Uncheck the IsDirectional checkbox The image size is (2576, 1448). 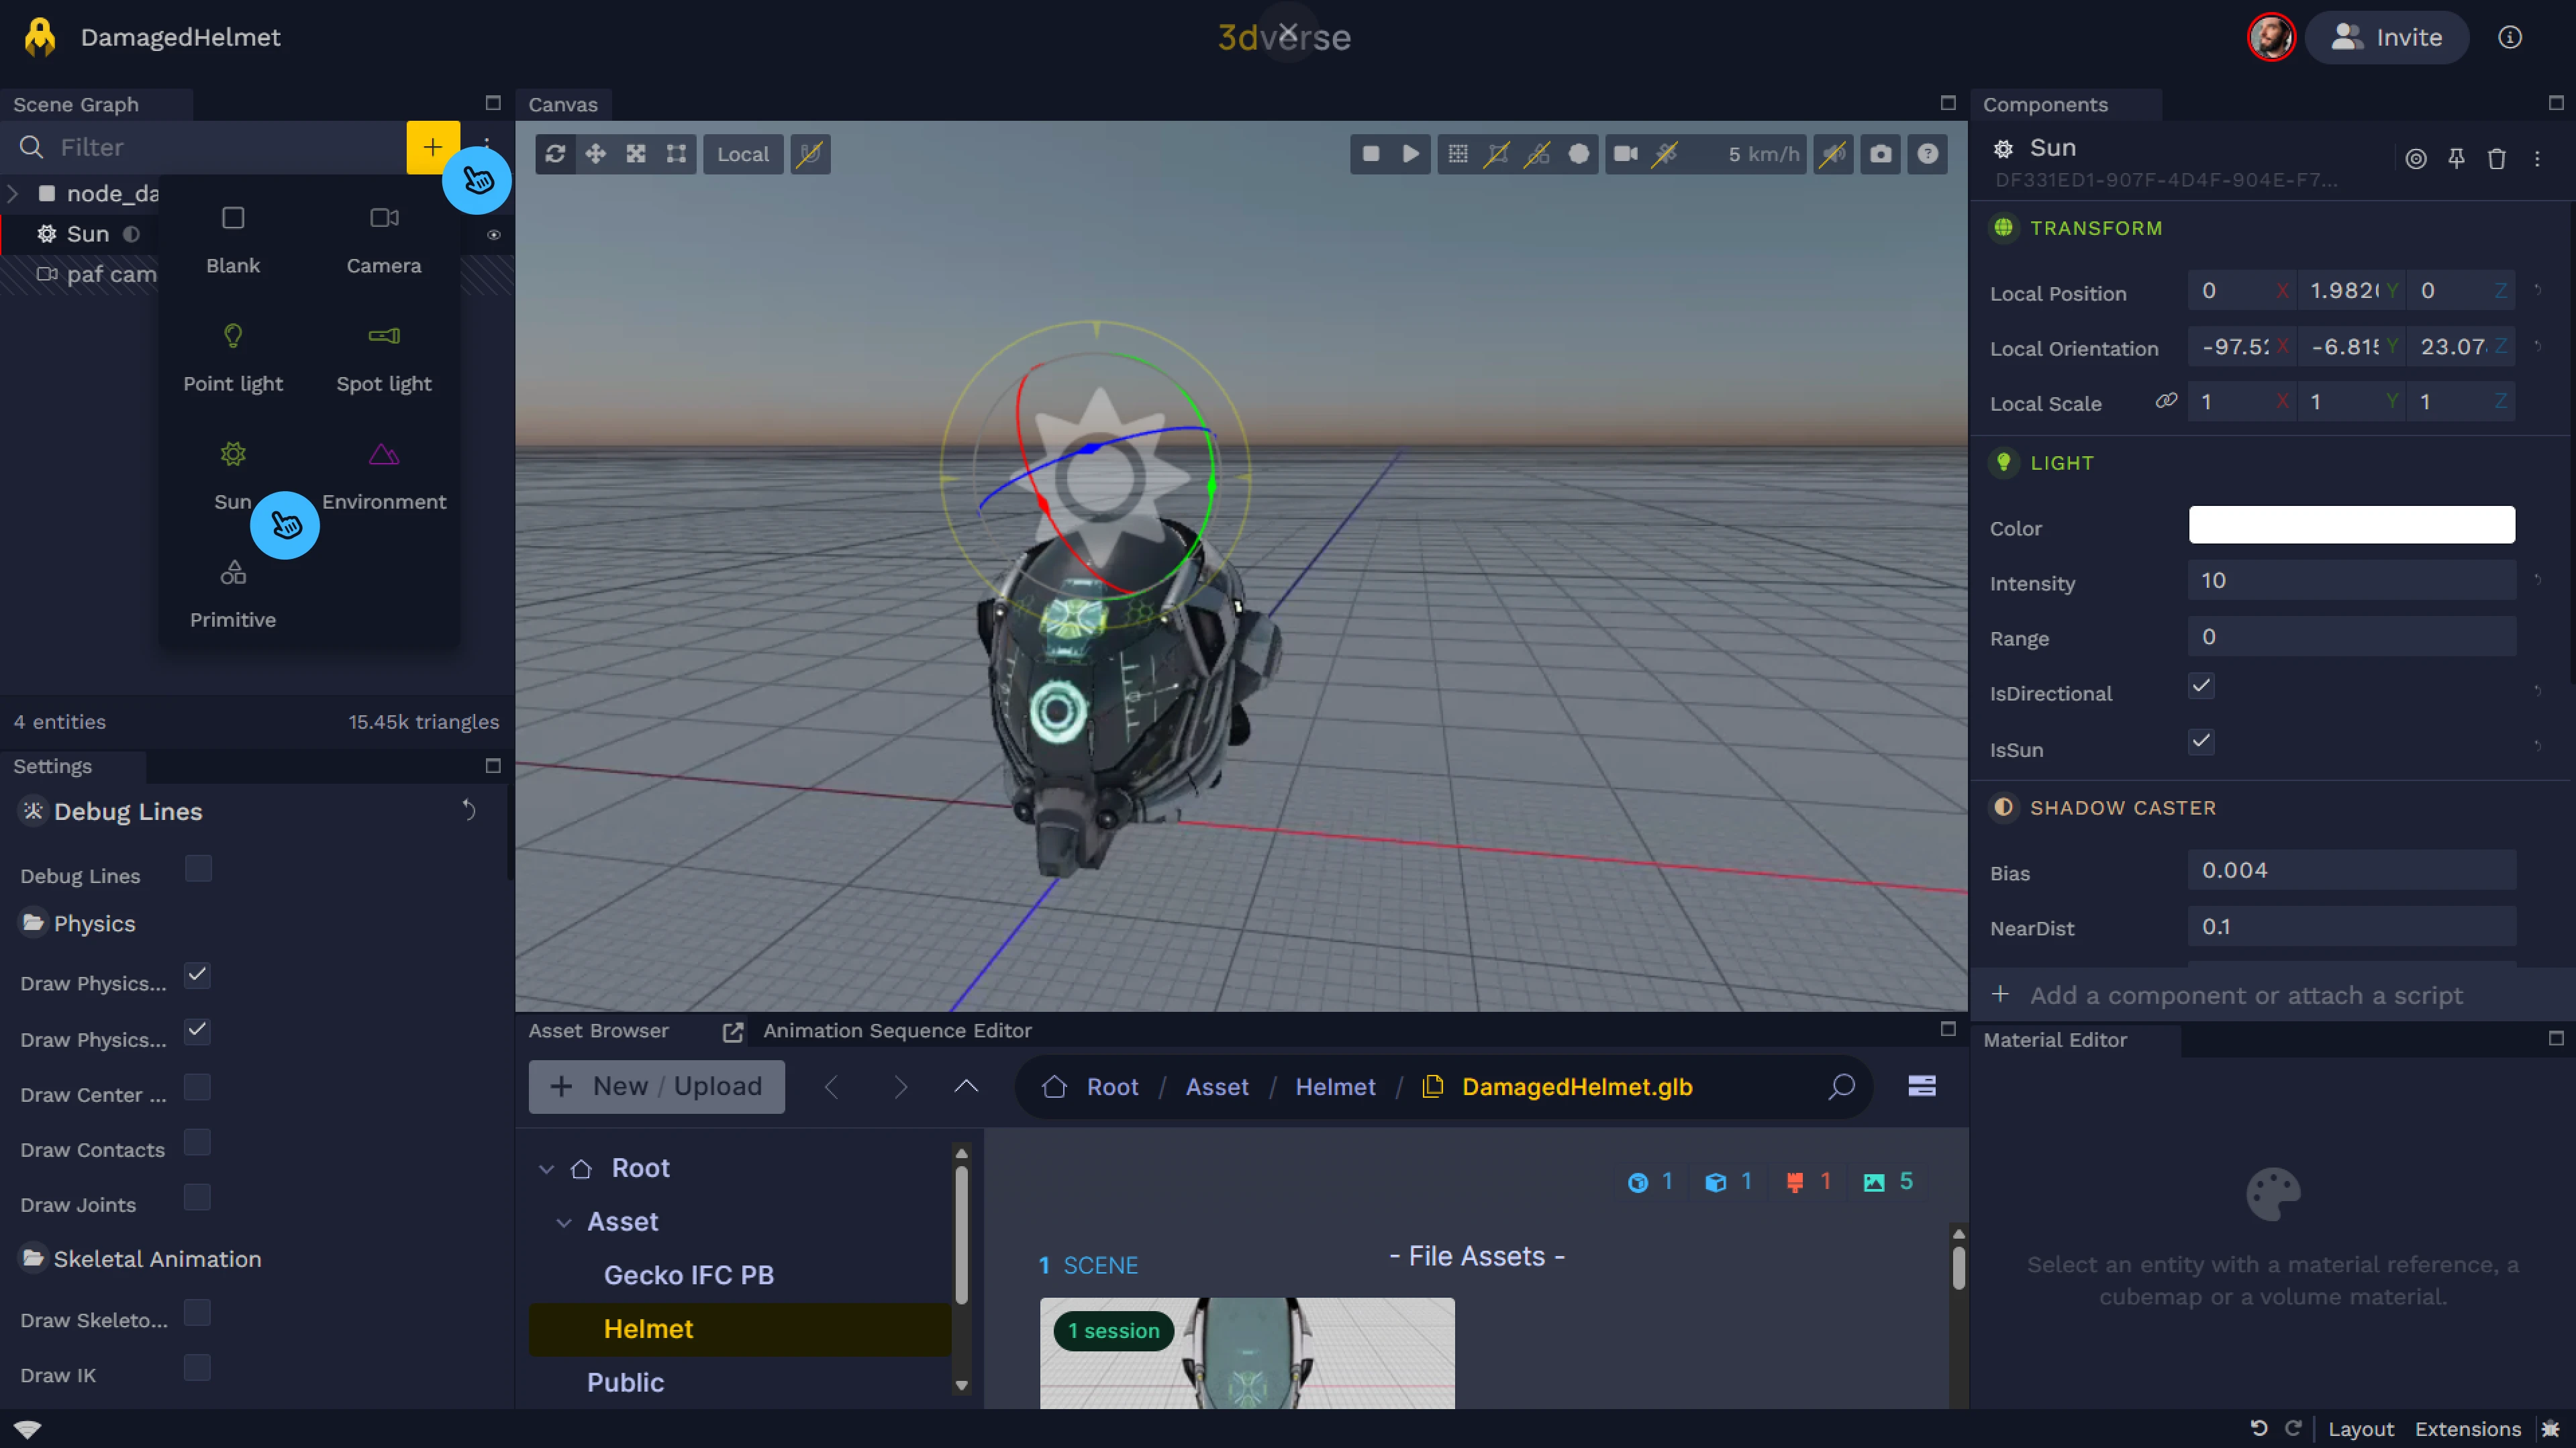[2201, 687]
